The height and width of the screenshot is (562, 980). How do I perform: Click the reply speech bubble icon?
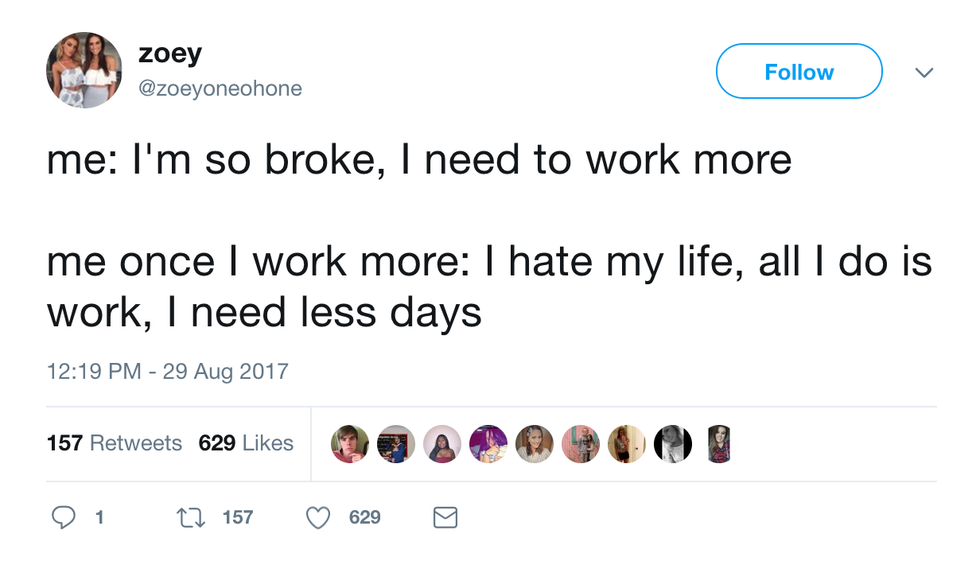pyautogui.click(x=62, y=517)
